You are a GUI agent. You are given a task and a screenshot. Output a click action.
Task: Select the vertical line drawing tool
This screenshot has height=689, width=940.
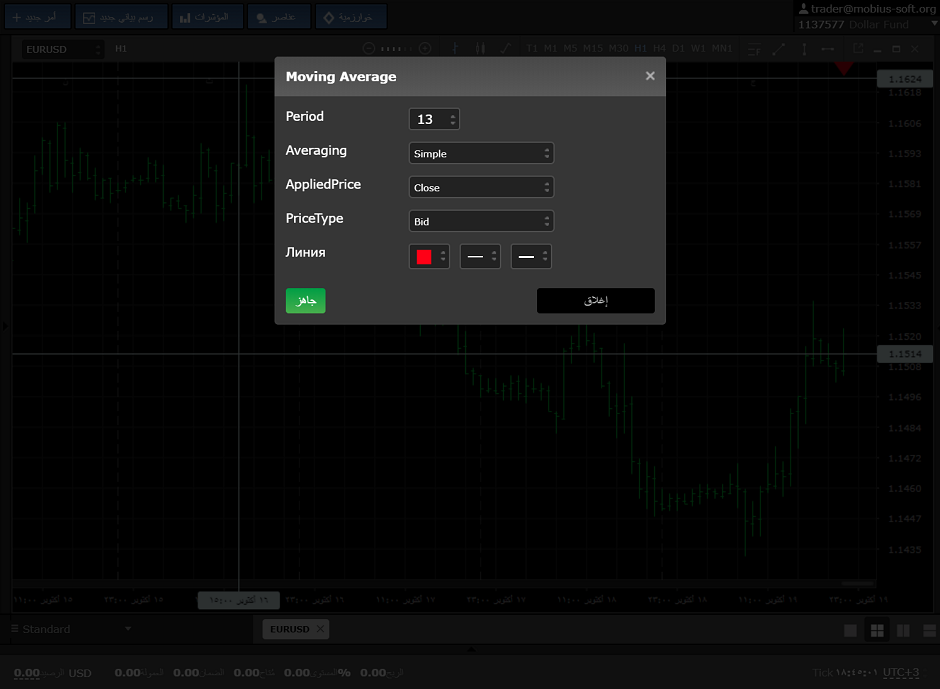pyautogui.click(x=804, y=49)
